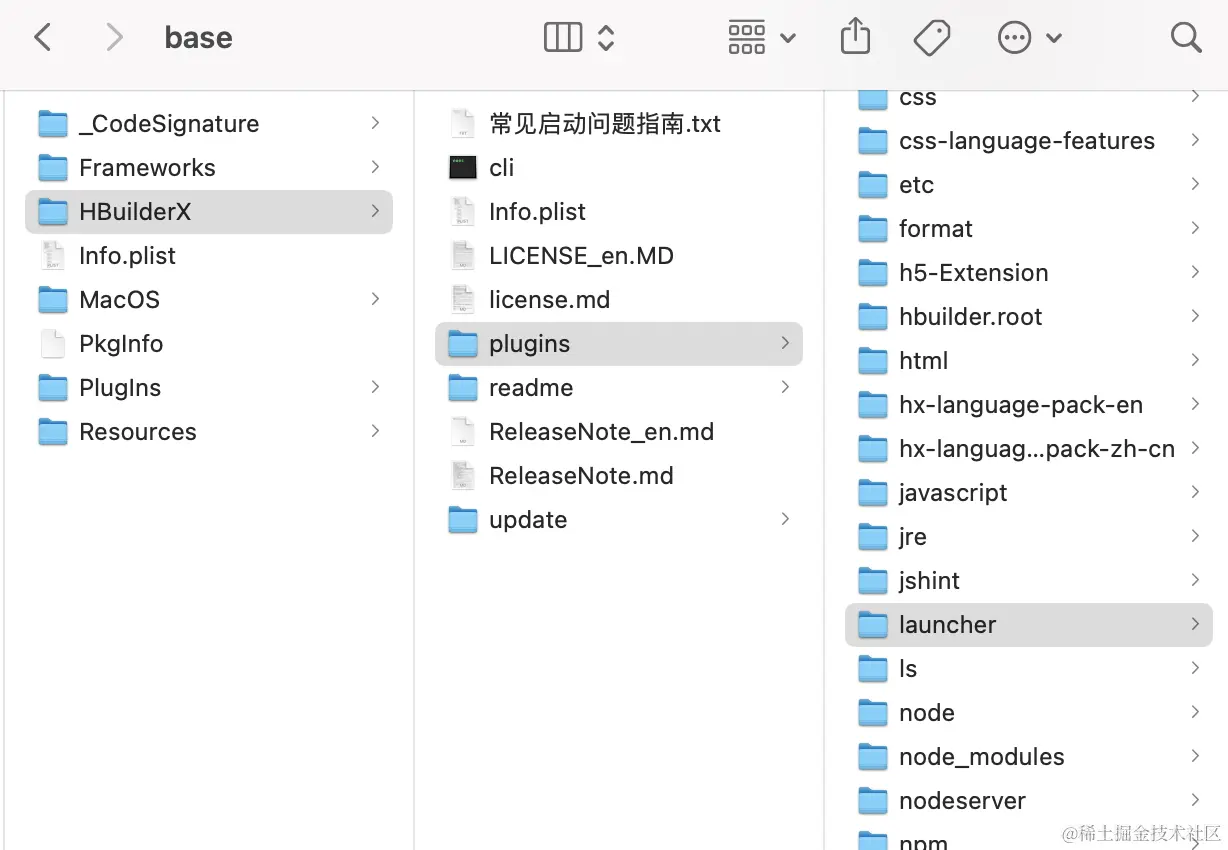Select the 常见启动问题指南.txt file icon
Image resolution: width=1228 pixels, height=850 pixels.
click(463, 124)
